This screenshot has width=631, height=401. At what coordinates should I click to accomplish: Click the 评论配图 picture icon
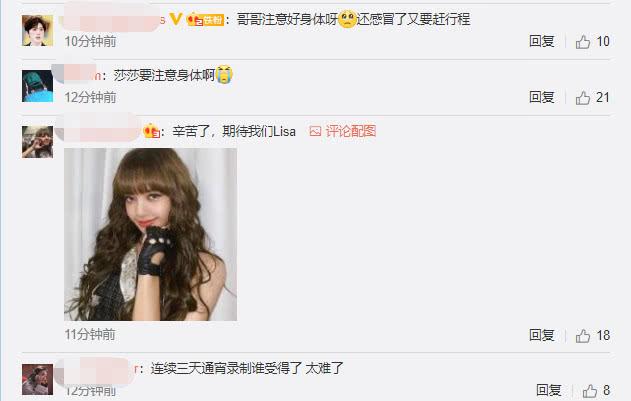coord(315,131)
